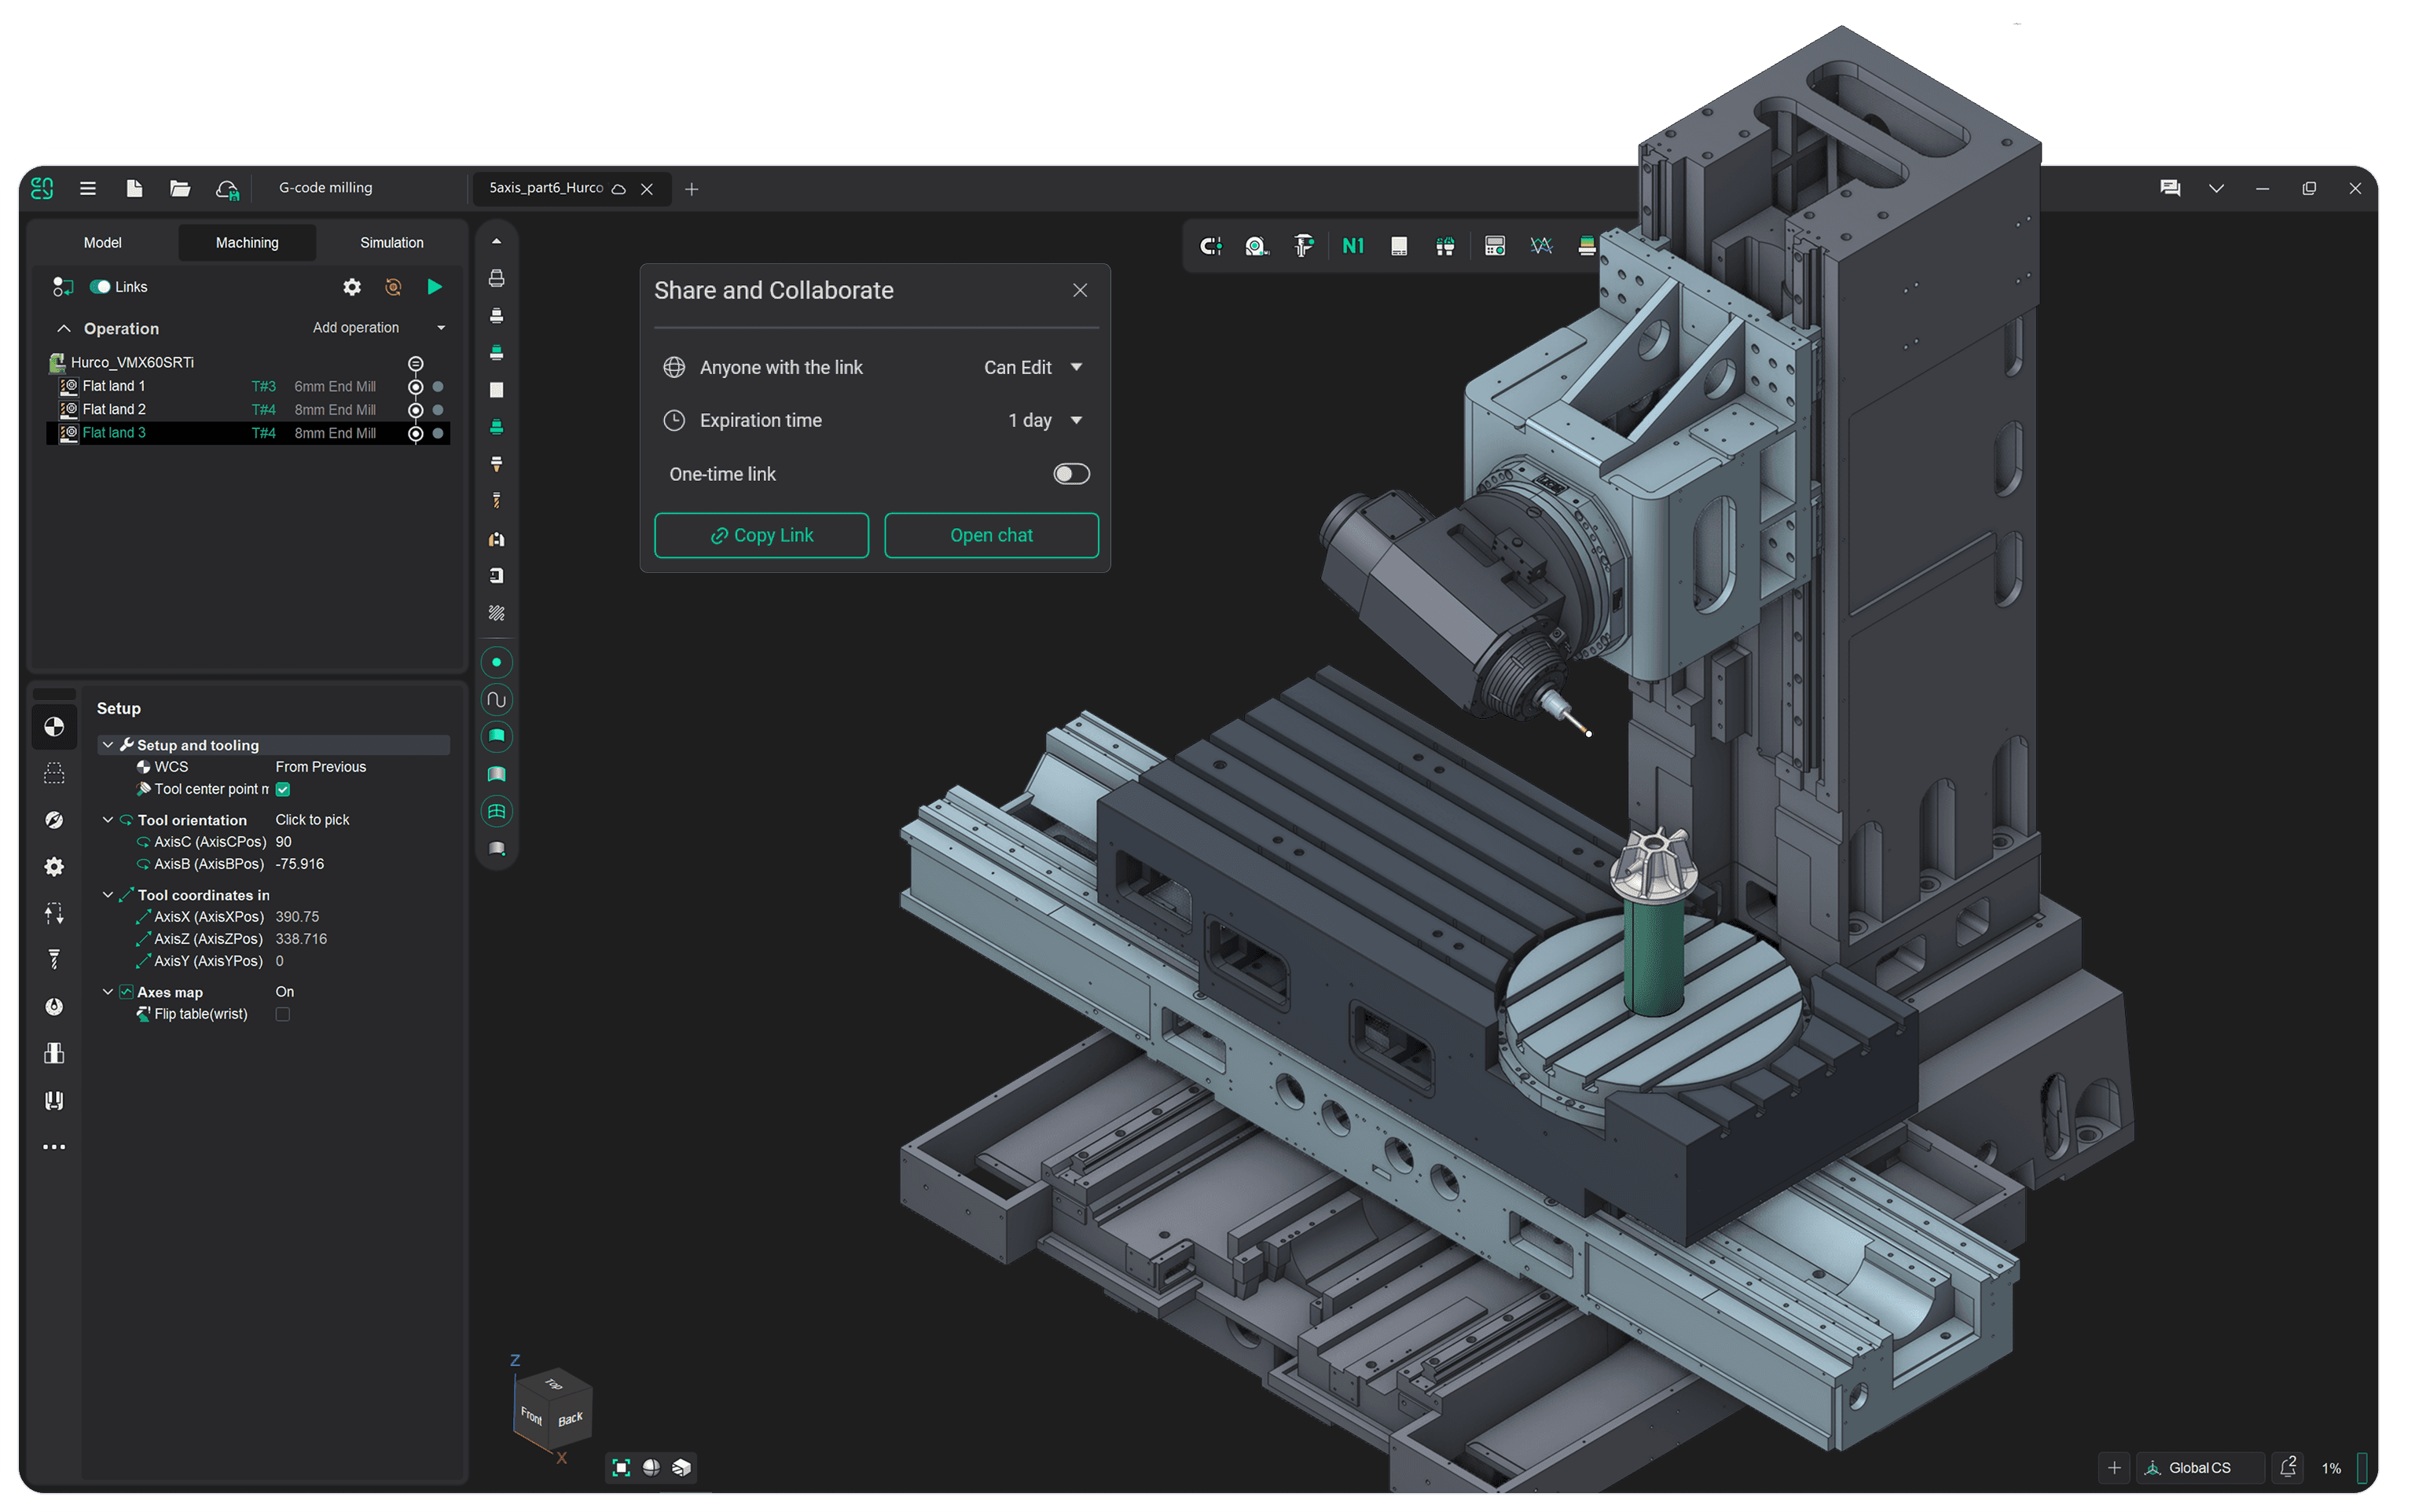Open the hamburger main menu
The height and width of the screenshot is (1512, 2419).
pyautogui.click(x=88, y=188)
